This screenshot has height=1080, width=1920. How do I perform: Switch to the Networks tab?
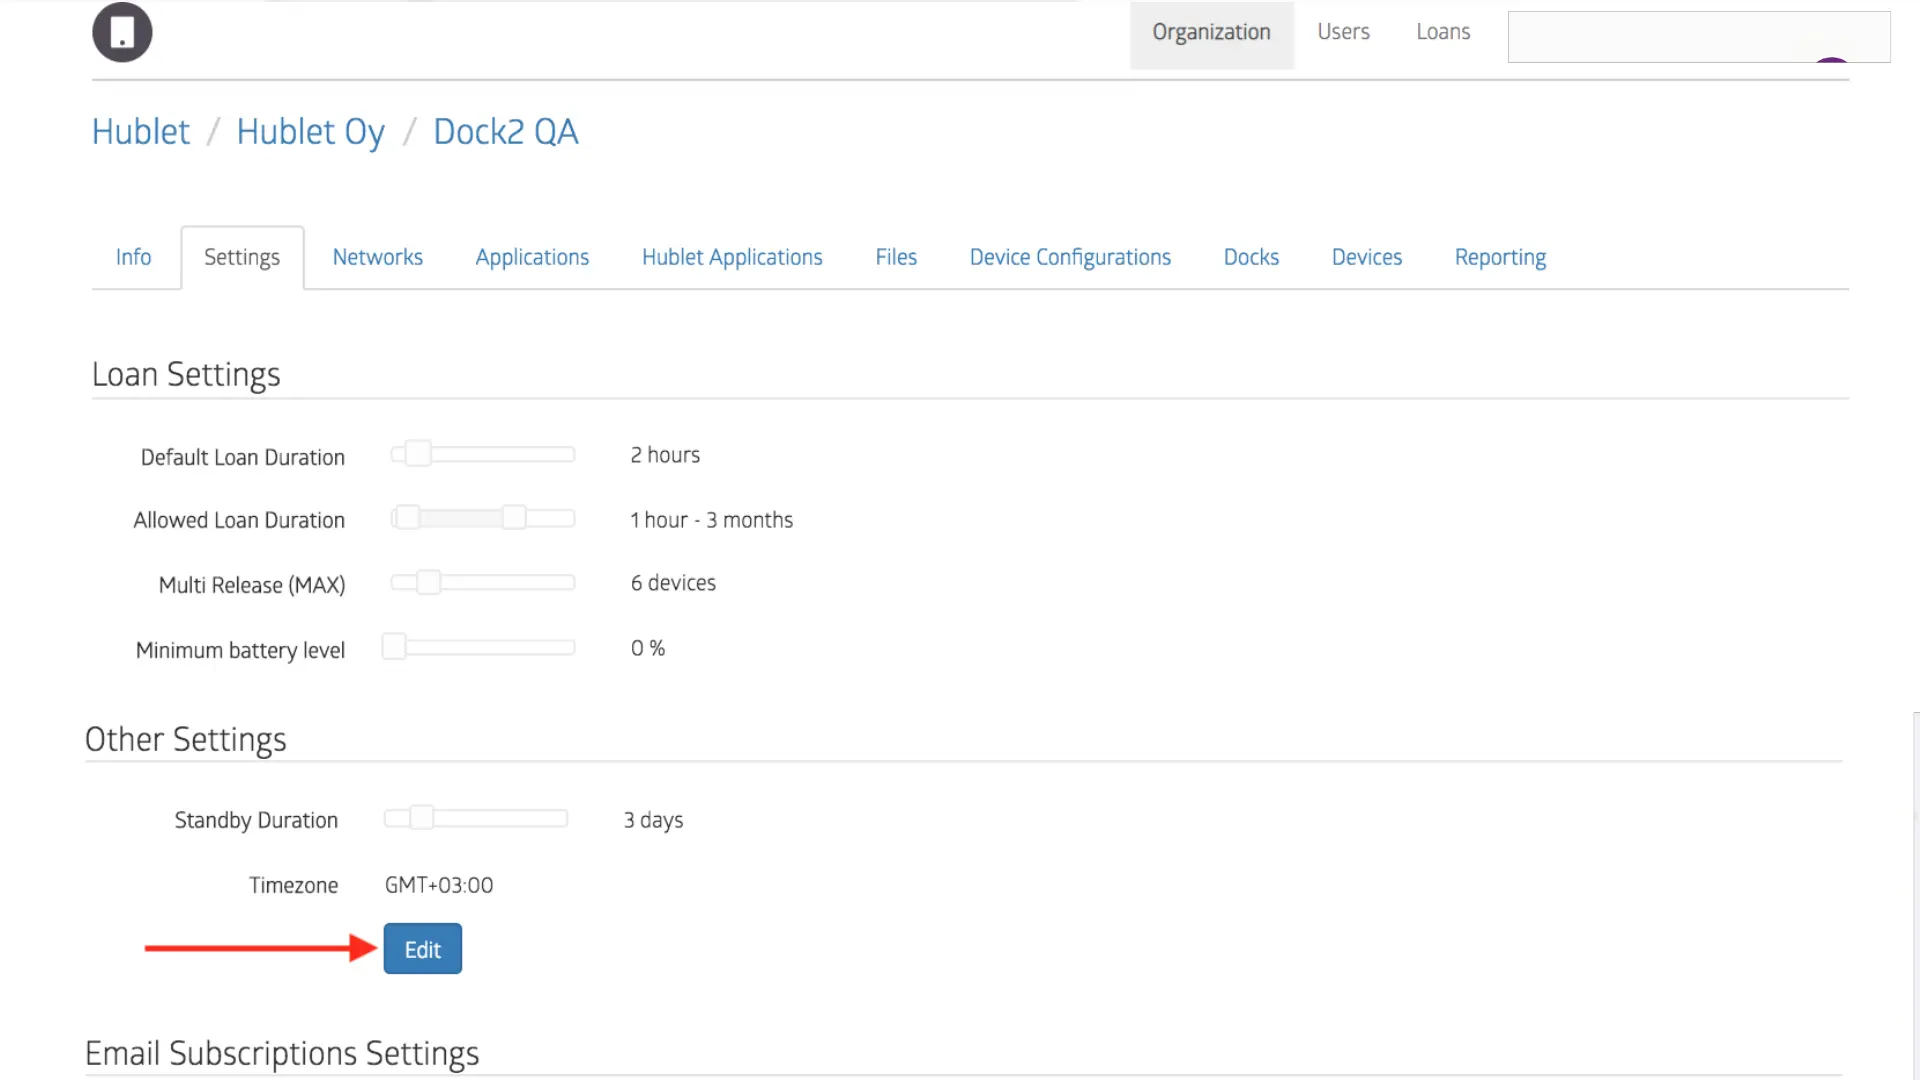pyautogui.click(x=377, y=258)
